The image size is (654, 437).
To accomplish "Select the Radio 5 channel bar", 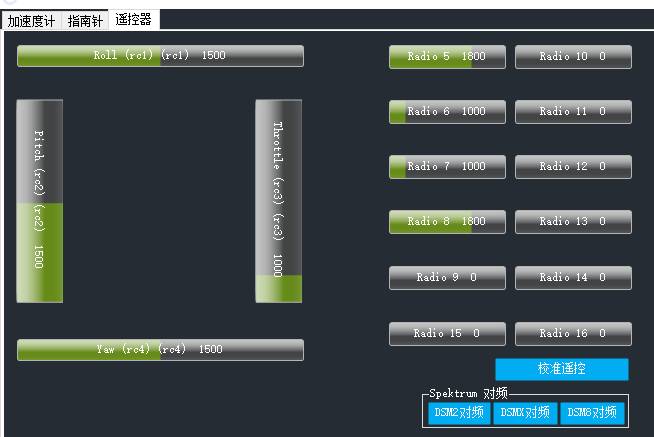I will (446, 57).
